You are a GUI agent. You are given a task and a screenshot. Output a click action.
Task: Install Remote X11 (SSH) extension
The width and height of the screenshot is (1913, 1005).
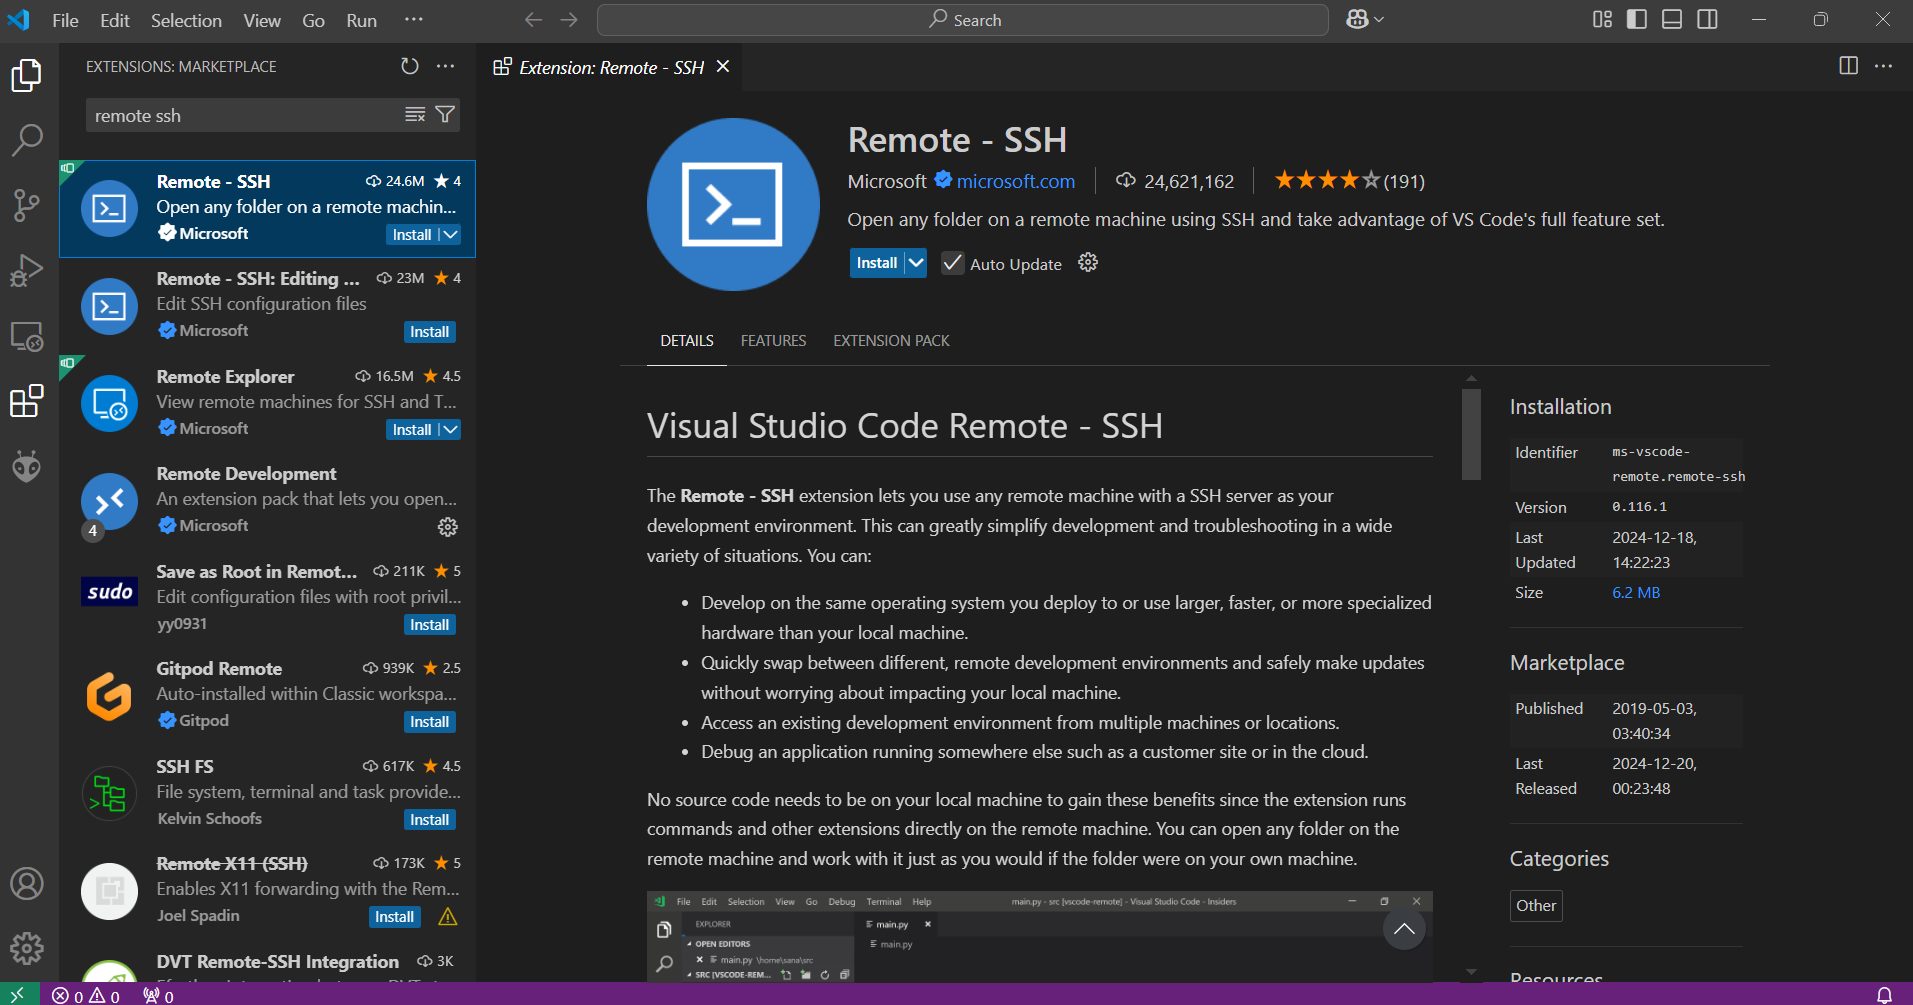(395, 917)
